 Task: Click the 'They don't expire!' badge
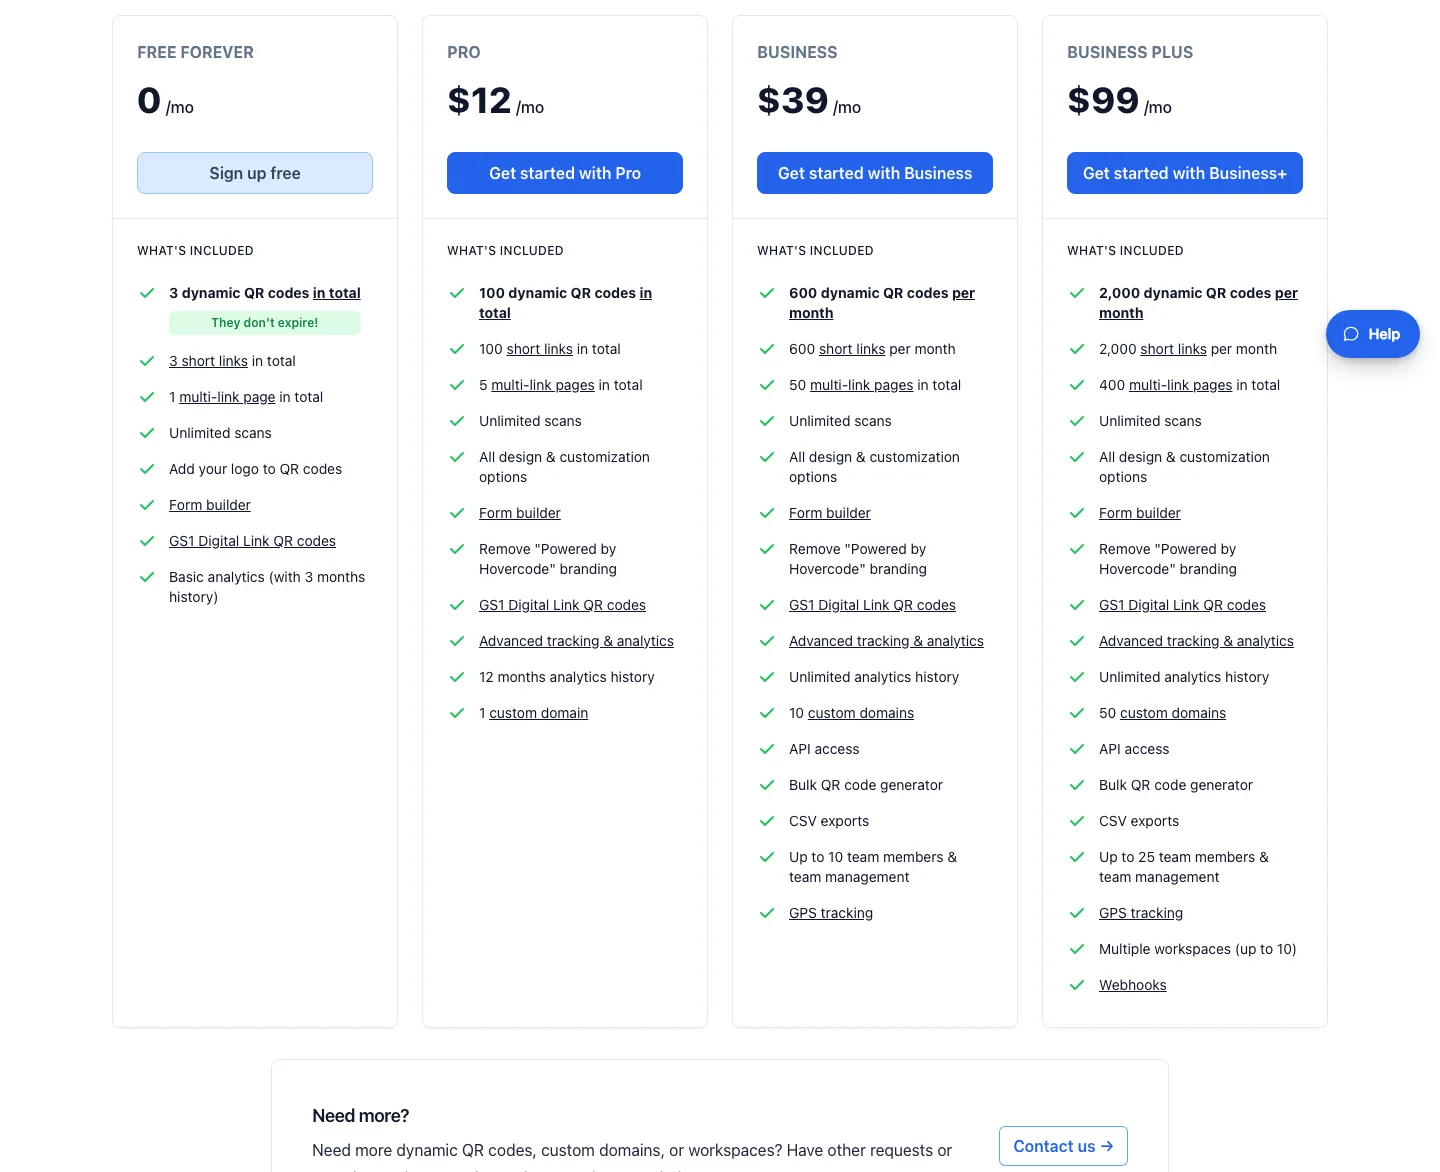265,323
